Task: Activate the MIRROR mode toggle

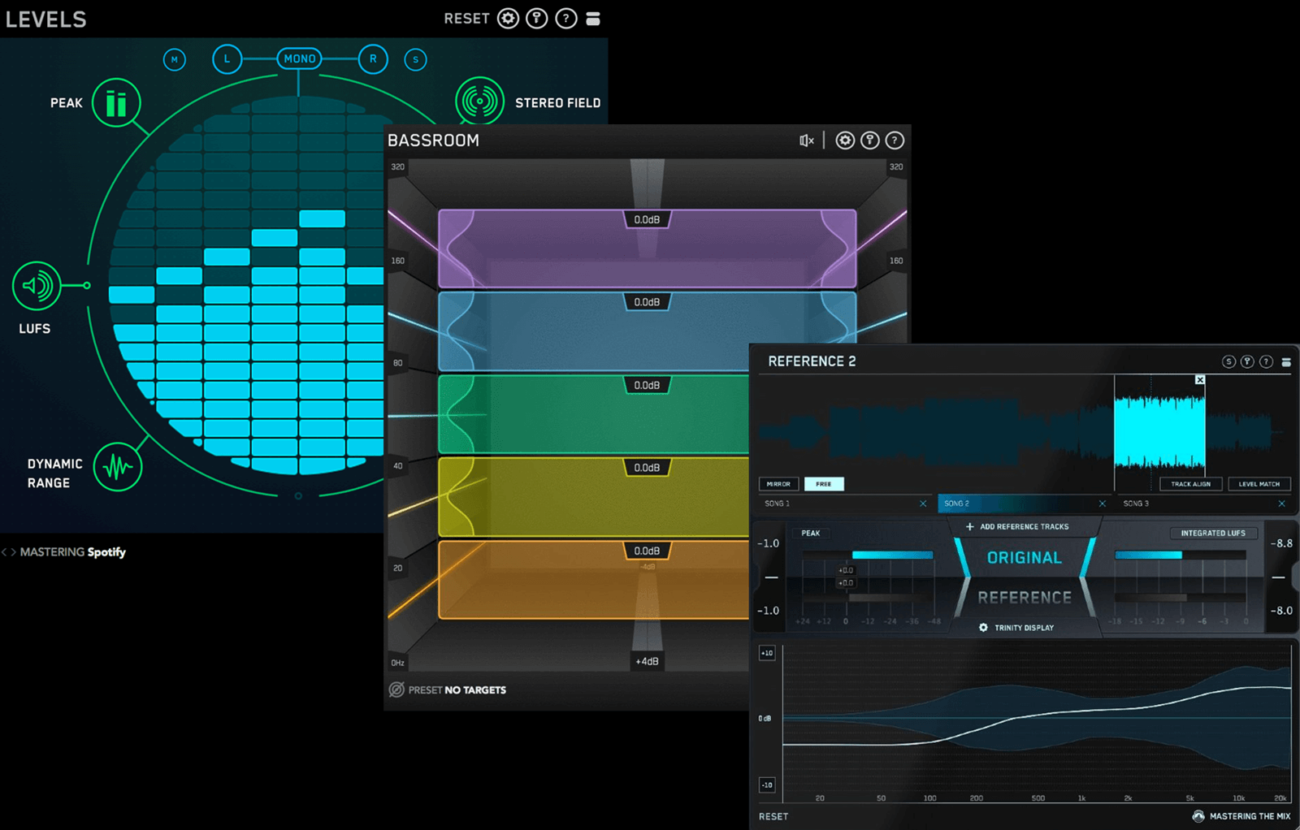Action: coord(778,483)
